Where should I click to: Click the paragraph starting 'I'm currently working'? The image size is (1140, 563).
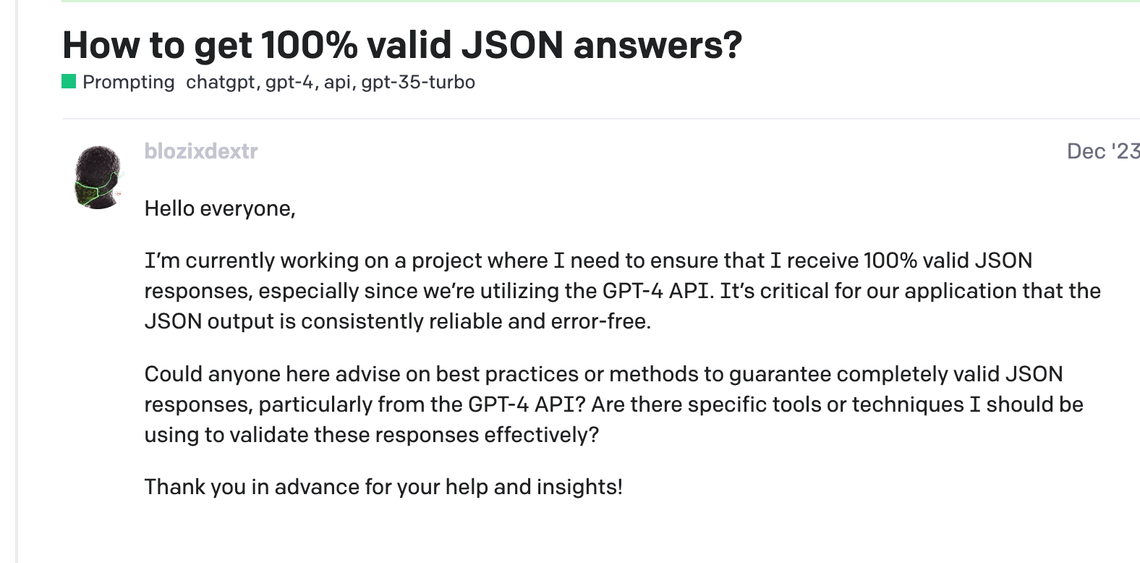click(x=620, y=291)
